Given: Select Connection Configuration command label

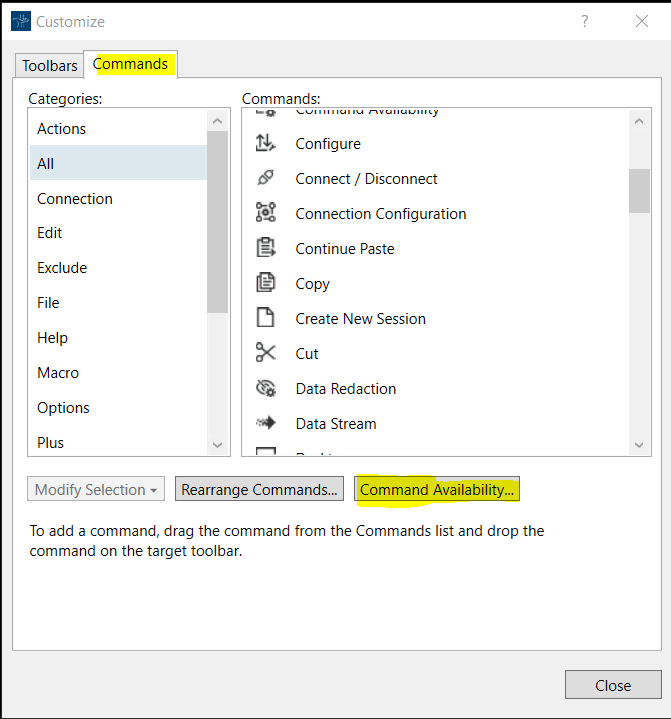Looking at the screenshot, I should pos(381,214).
